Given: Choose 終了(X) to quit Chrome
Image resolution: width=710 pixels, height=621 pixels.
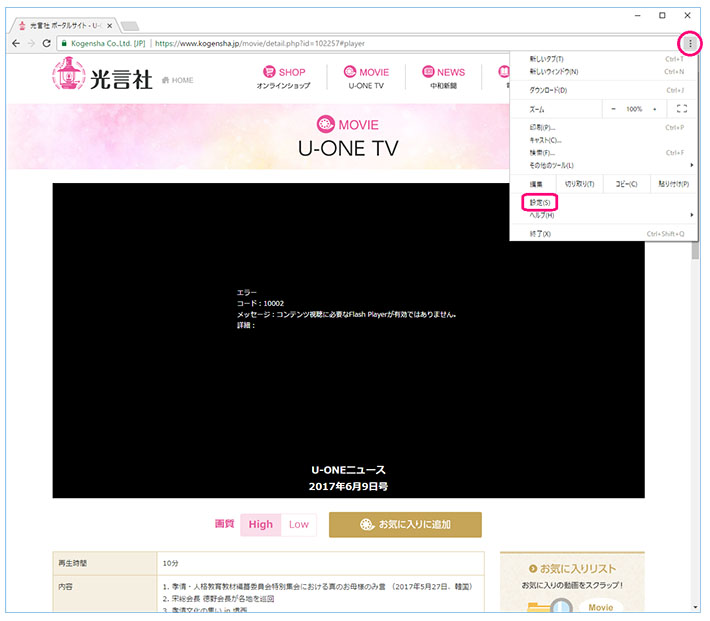Looking at the screenshot, I should (604, 234).
